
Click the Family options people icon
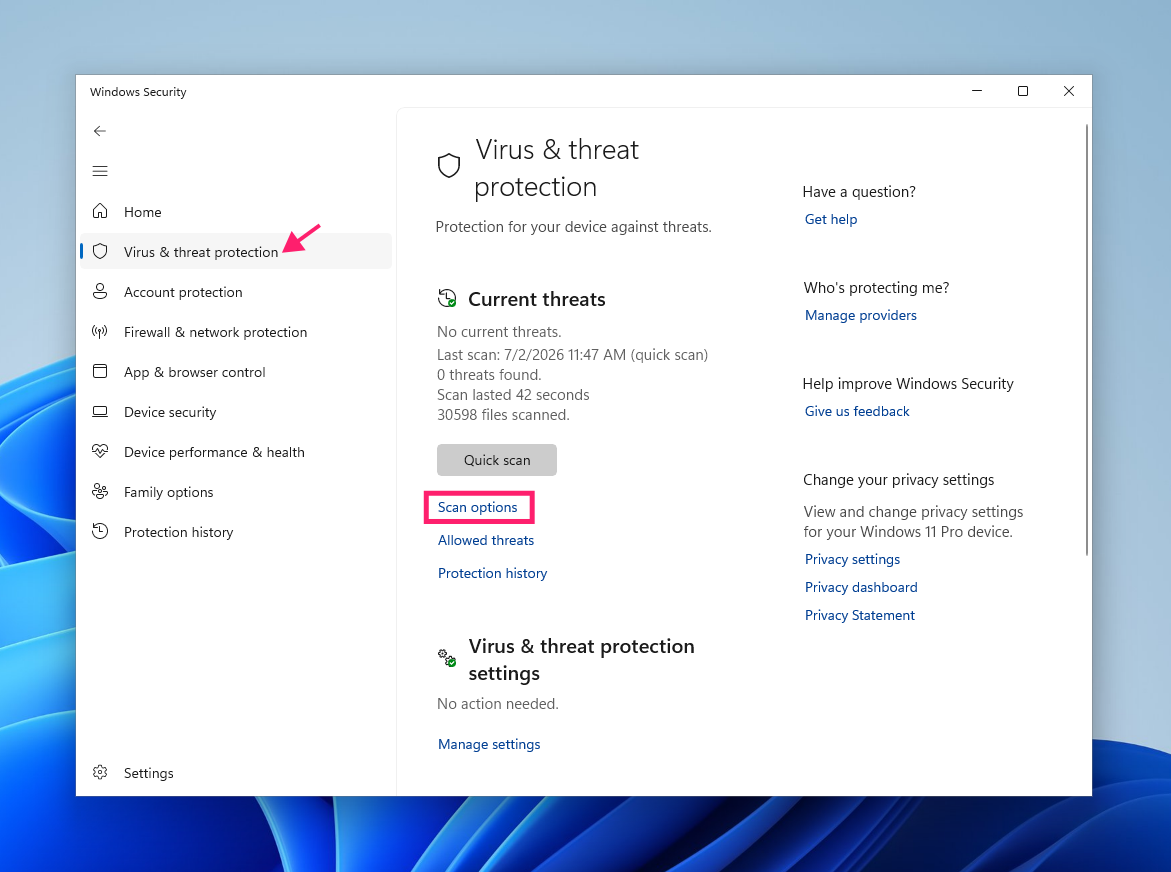100,491
